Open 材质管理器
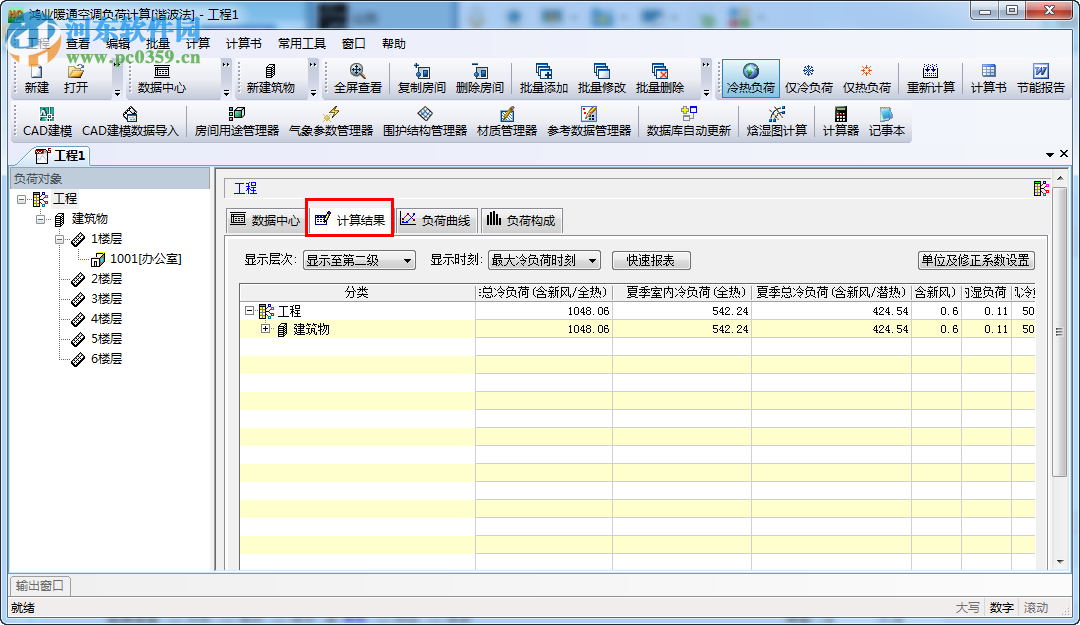The height and width of the screenshot is (625, 1080). pos(507,122)
